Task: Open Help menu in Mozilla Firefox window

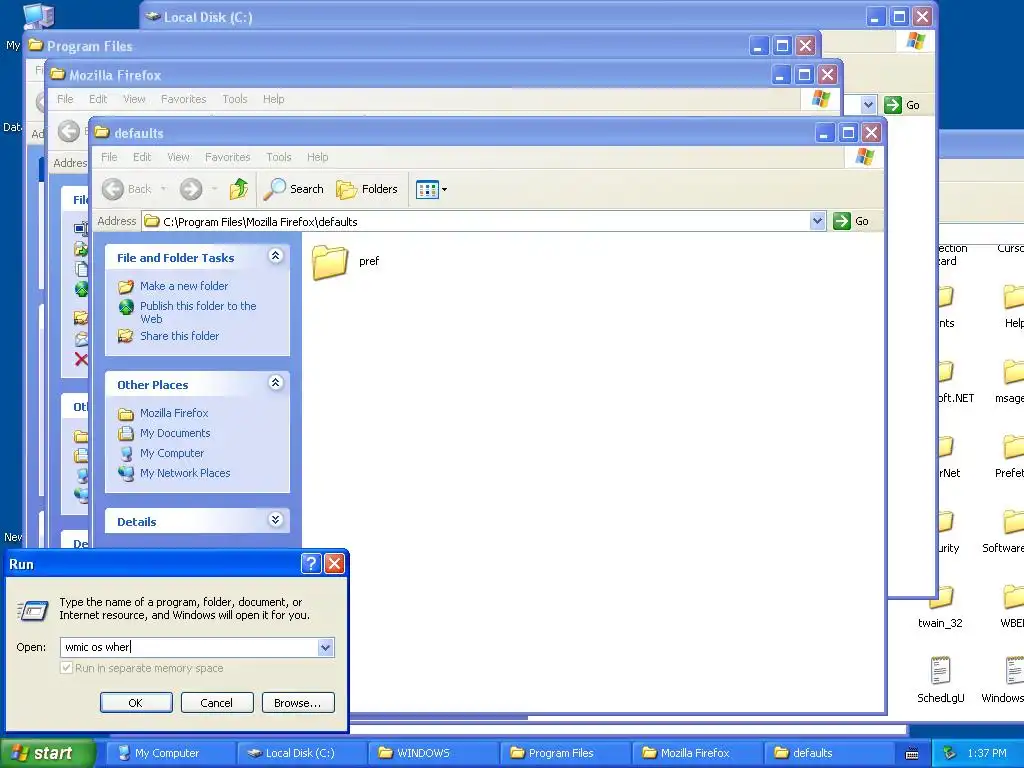Action: coord(274,99)
